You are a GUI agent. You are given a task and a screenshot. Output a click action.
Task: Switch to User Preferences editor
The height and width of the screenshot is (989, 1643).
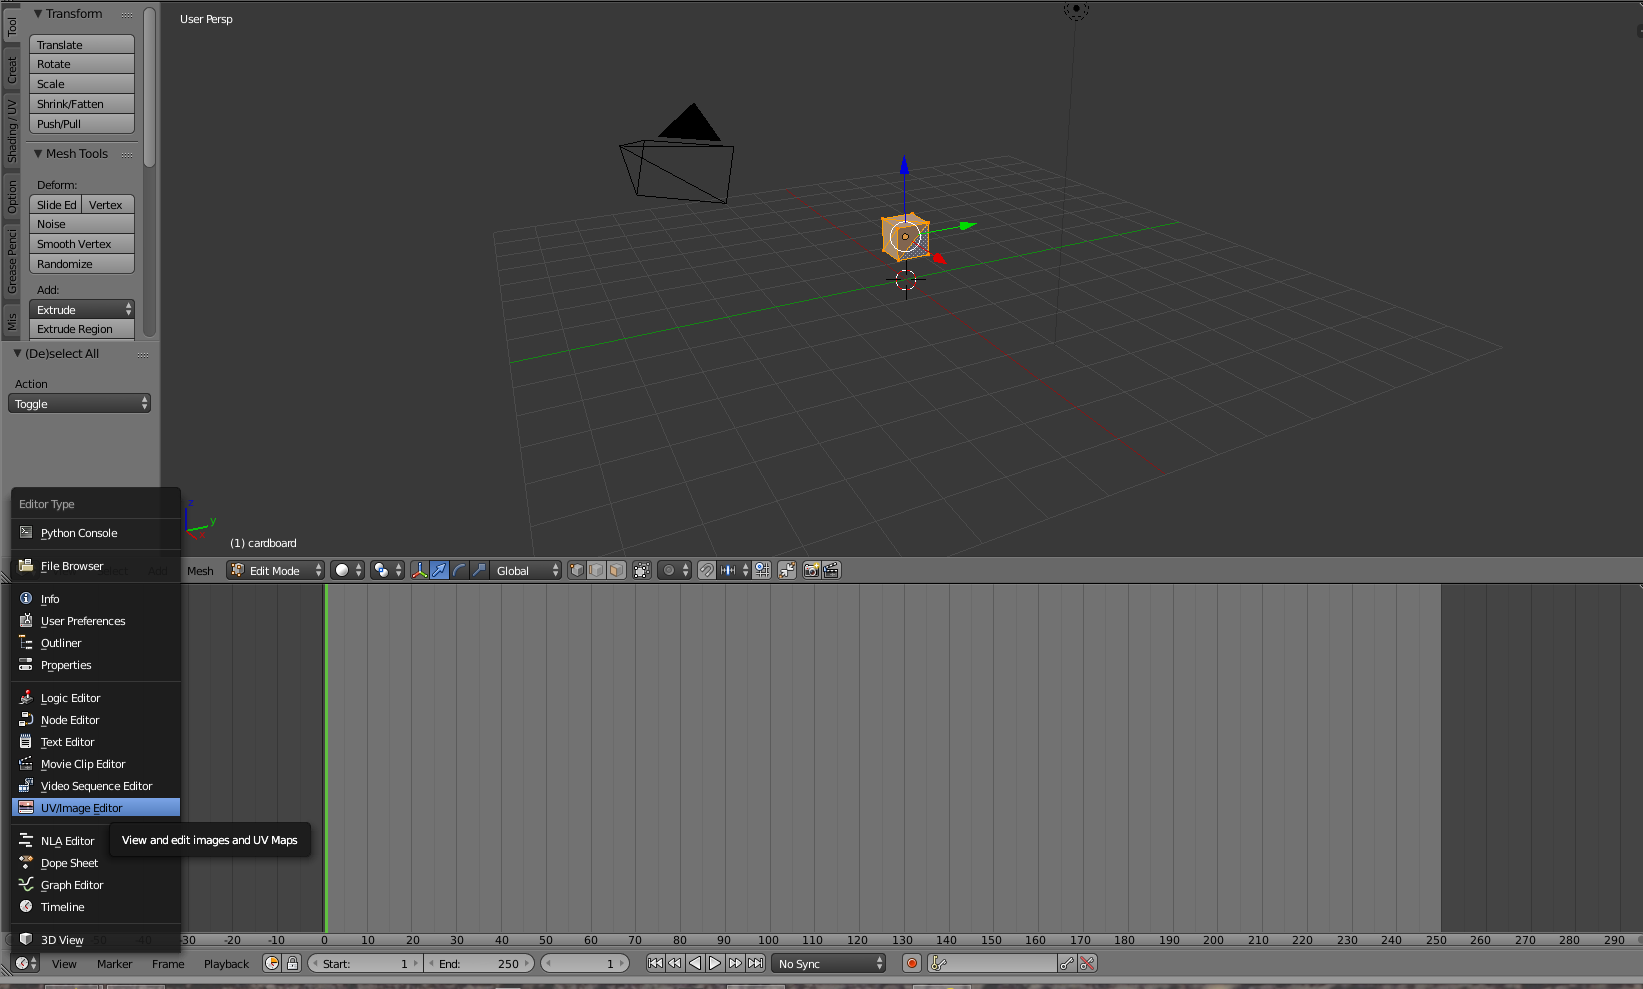(x=96, y=621)
